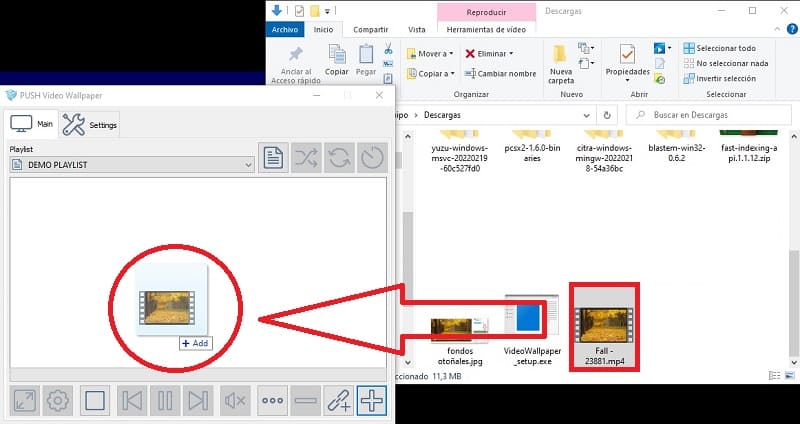The height and width of the screenshot is (424, 800).
Task: Switch to large icons view in status bar
Action: pos(789,376)
